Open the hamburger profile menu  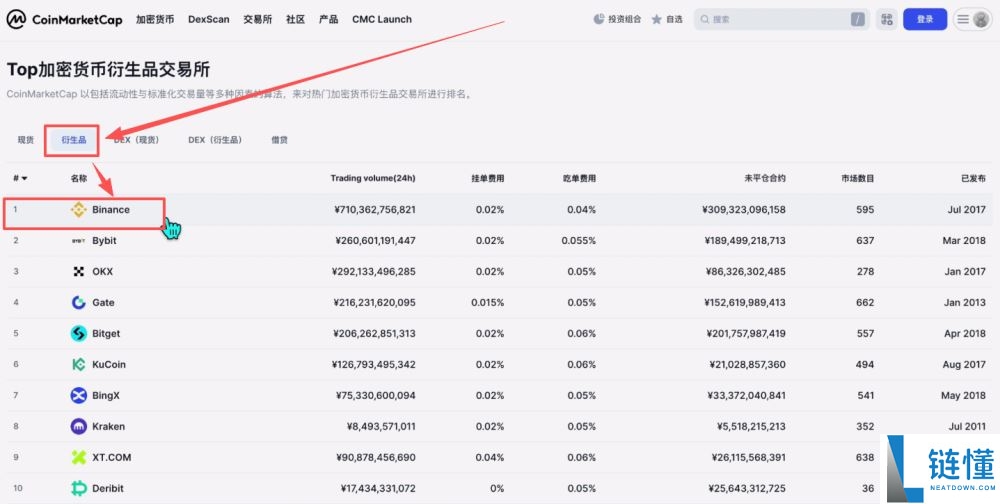[973, 19]
